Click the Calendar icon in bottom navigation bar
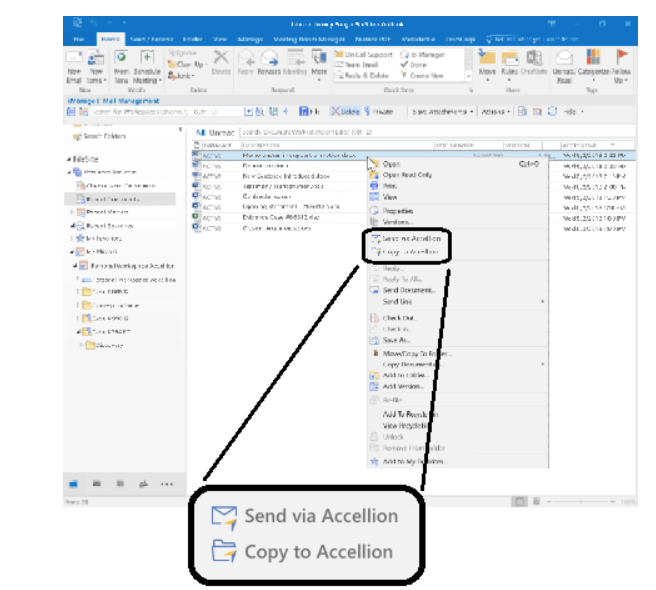Viewport: 656px width, 590px height. pyautogui.click(x=98, y=483)
